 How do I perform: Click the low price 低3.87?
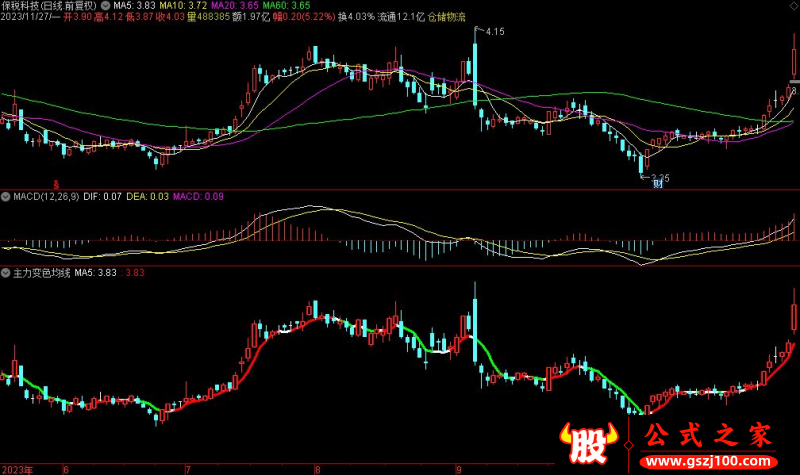coord(140,17)
